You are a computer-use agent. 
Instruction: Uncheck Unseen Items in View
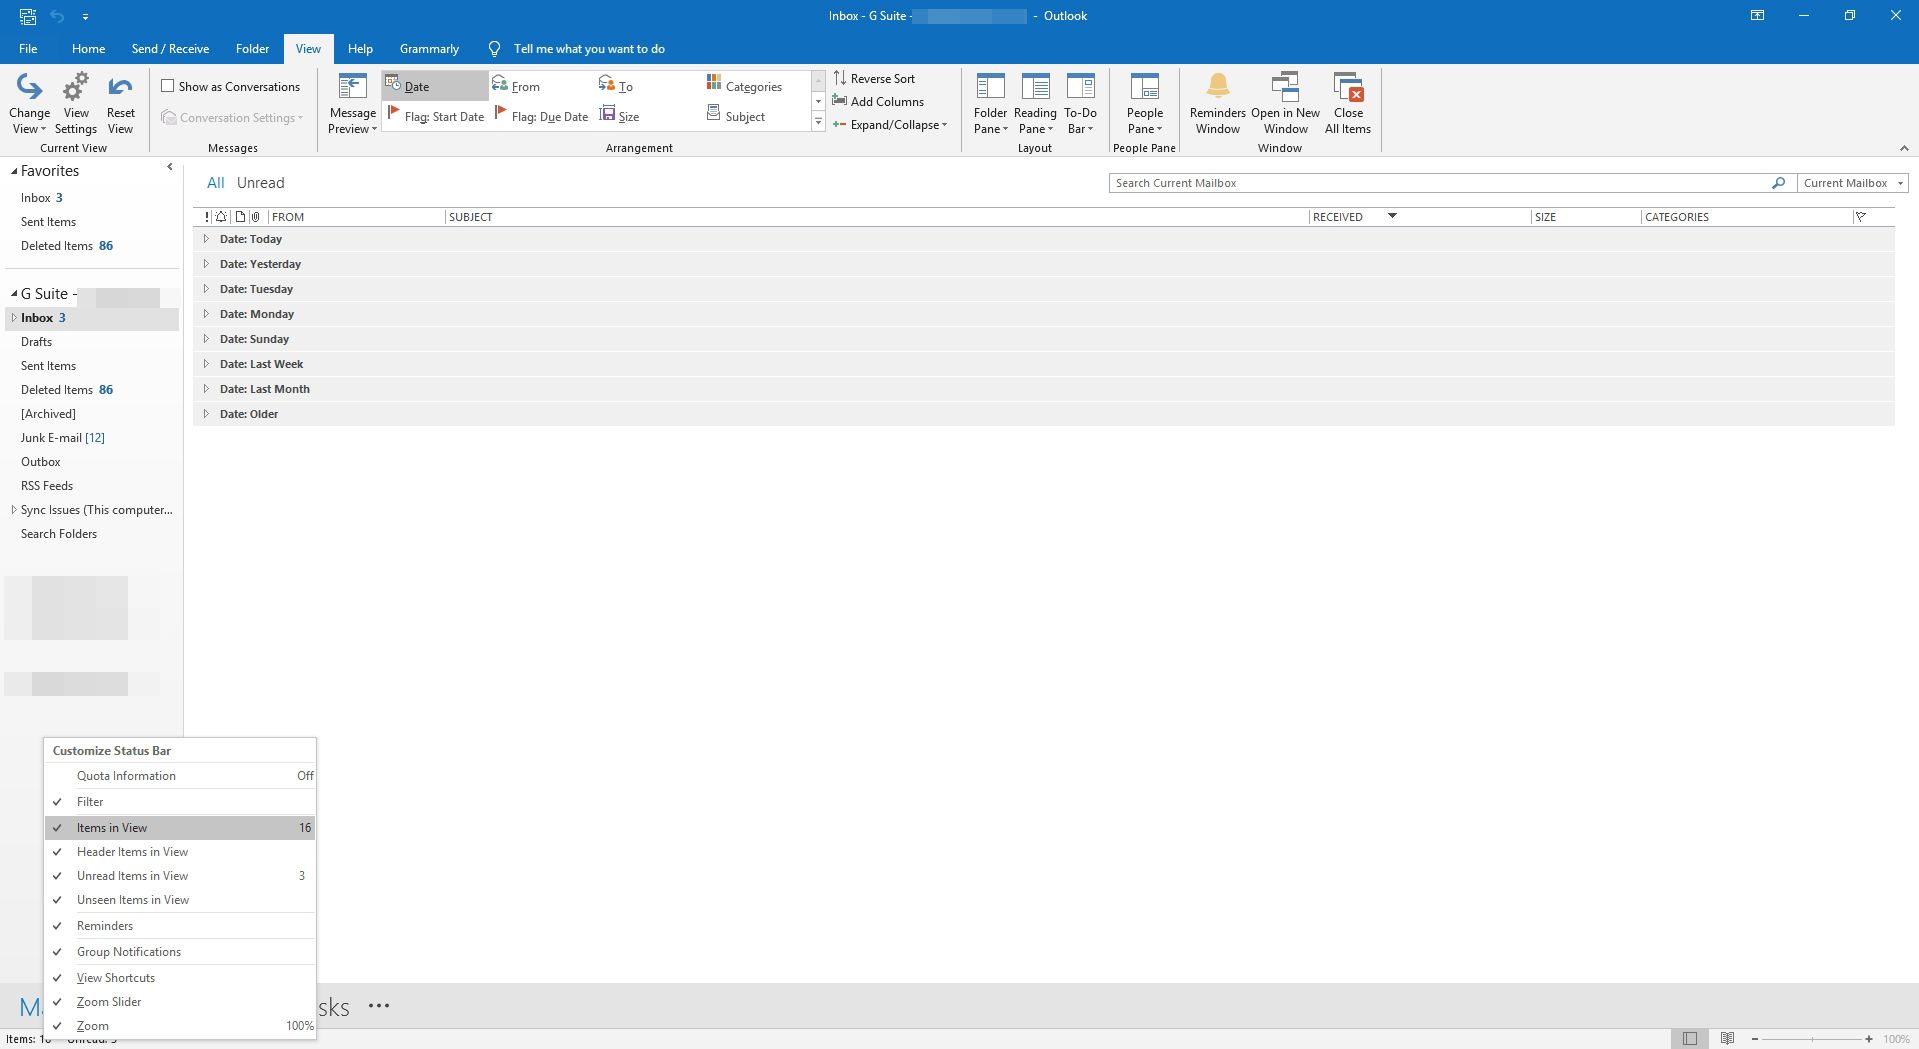(x=180, y=900)
